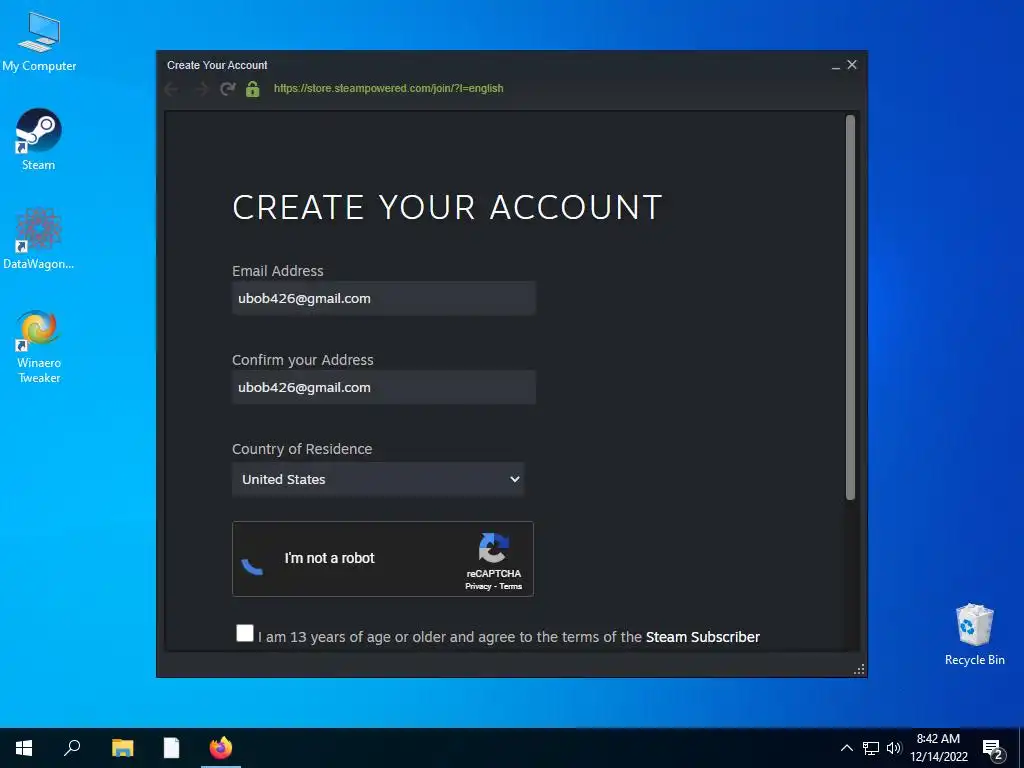
Task: Click the Create Your Account title bar text
Action: point(217,65)
